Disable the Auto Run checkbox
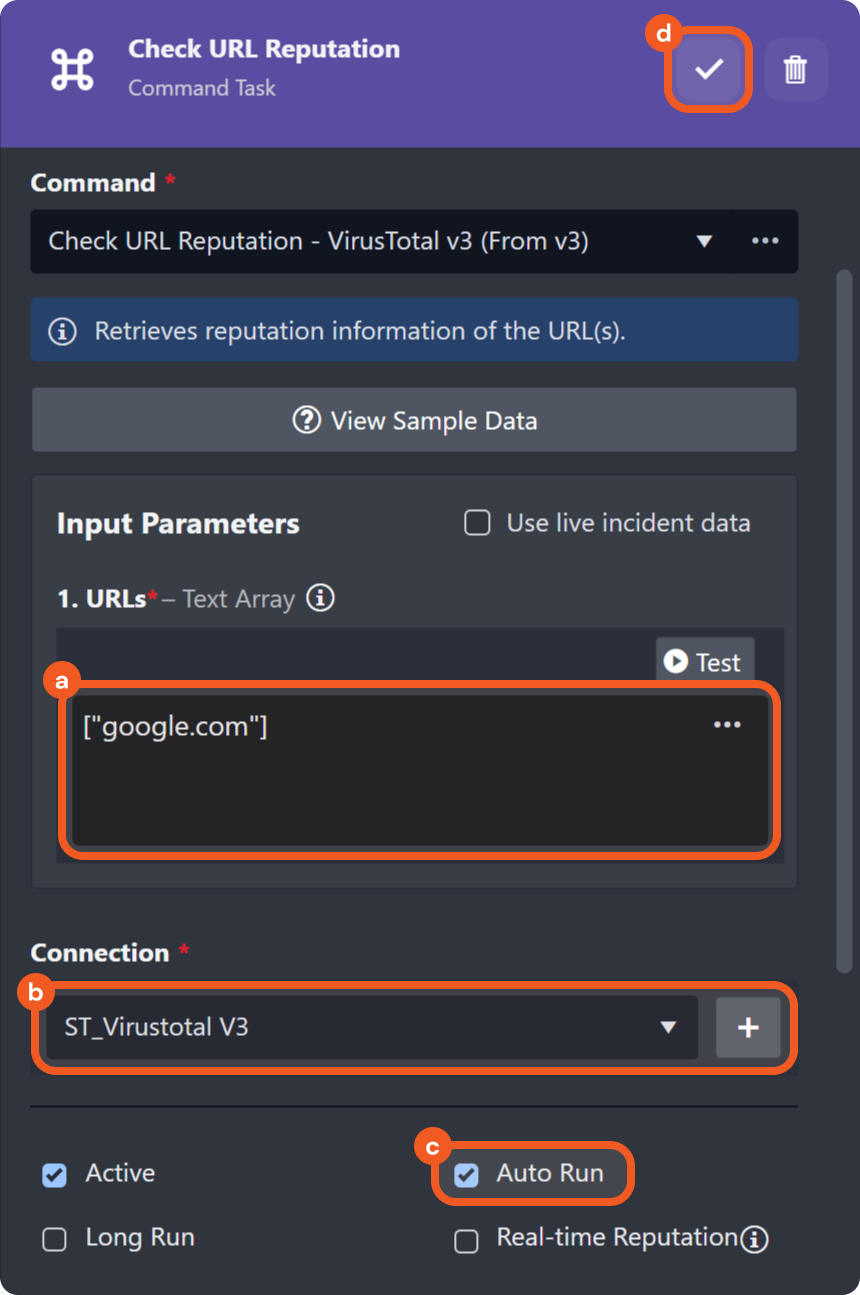Screen dimensions: 860x1295 point(466,1175)
